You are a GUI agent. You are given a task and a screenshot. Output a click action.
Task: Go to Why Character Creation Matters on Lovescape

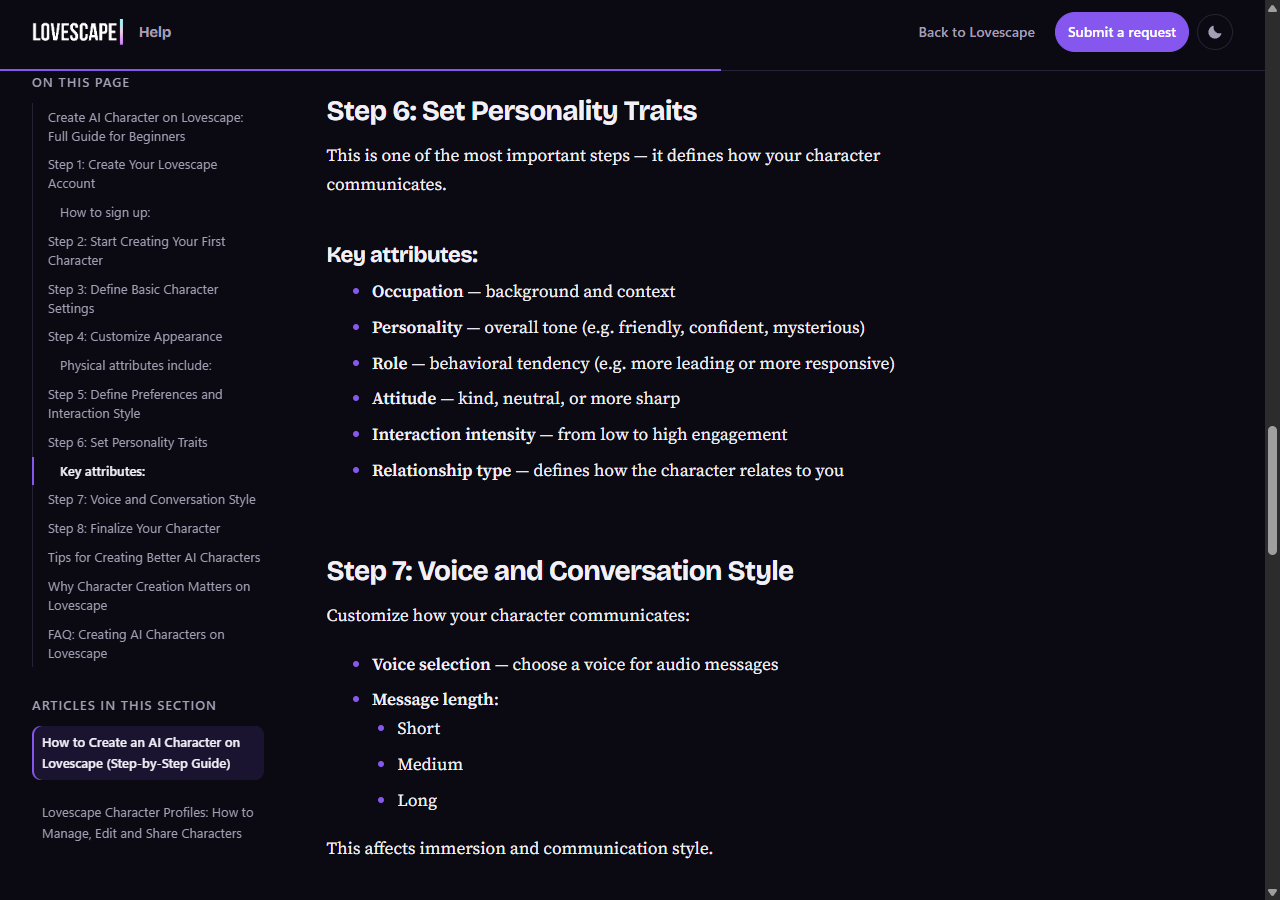[149, 596]
